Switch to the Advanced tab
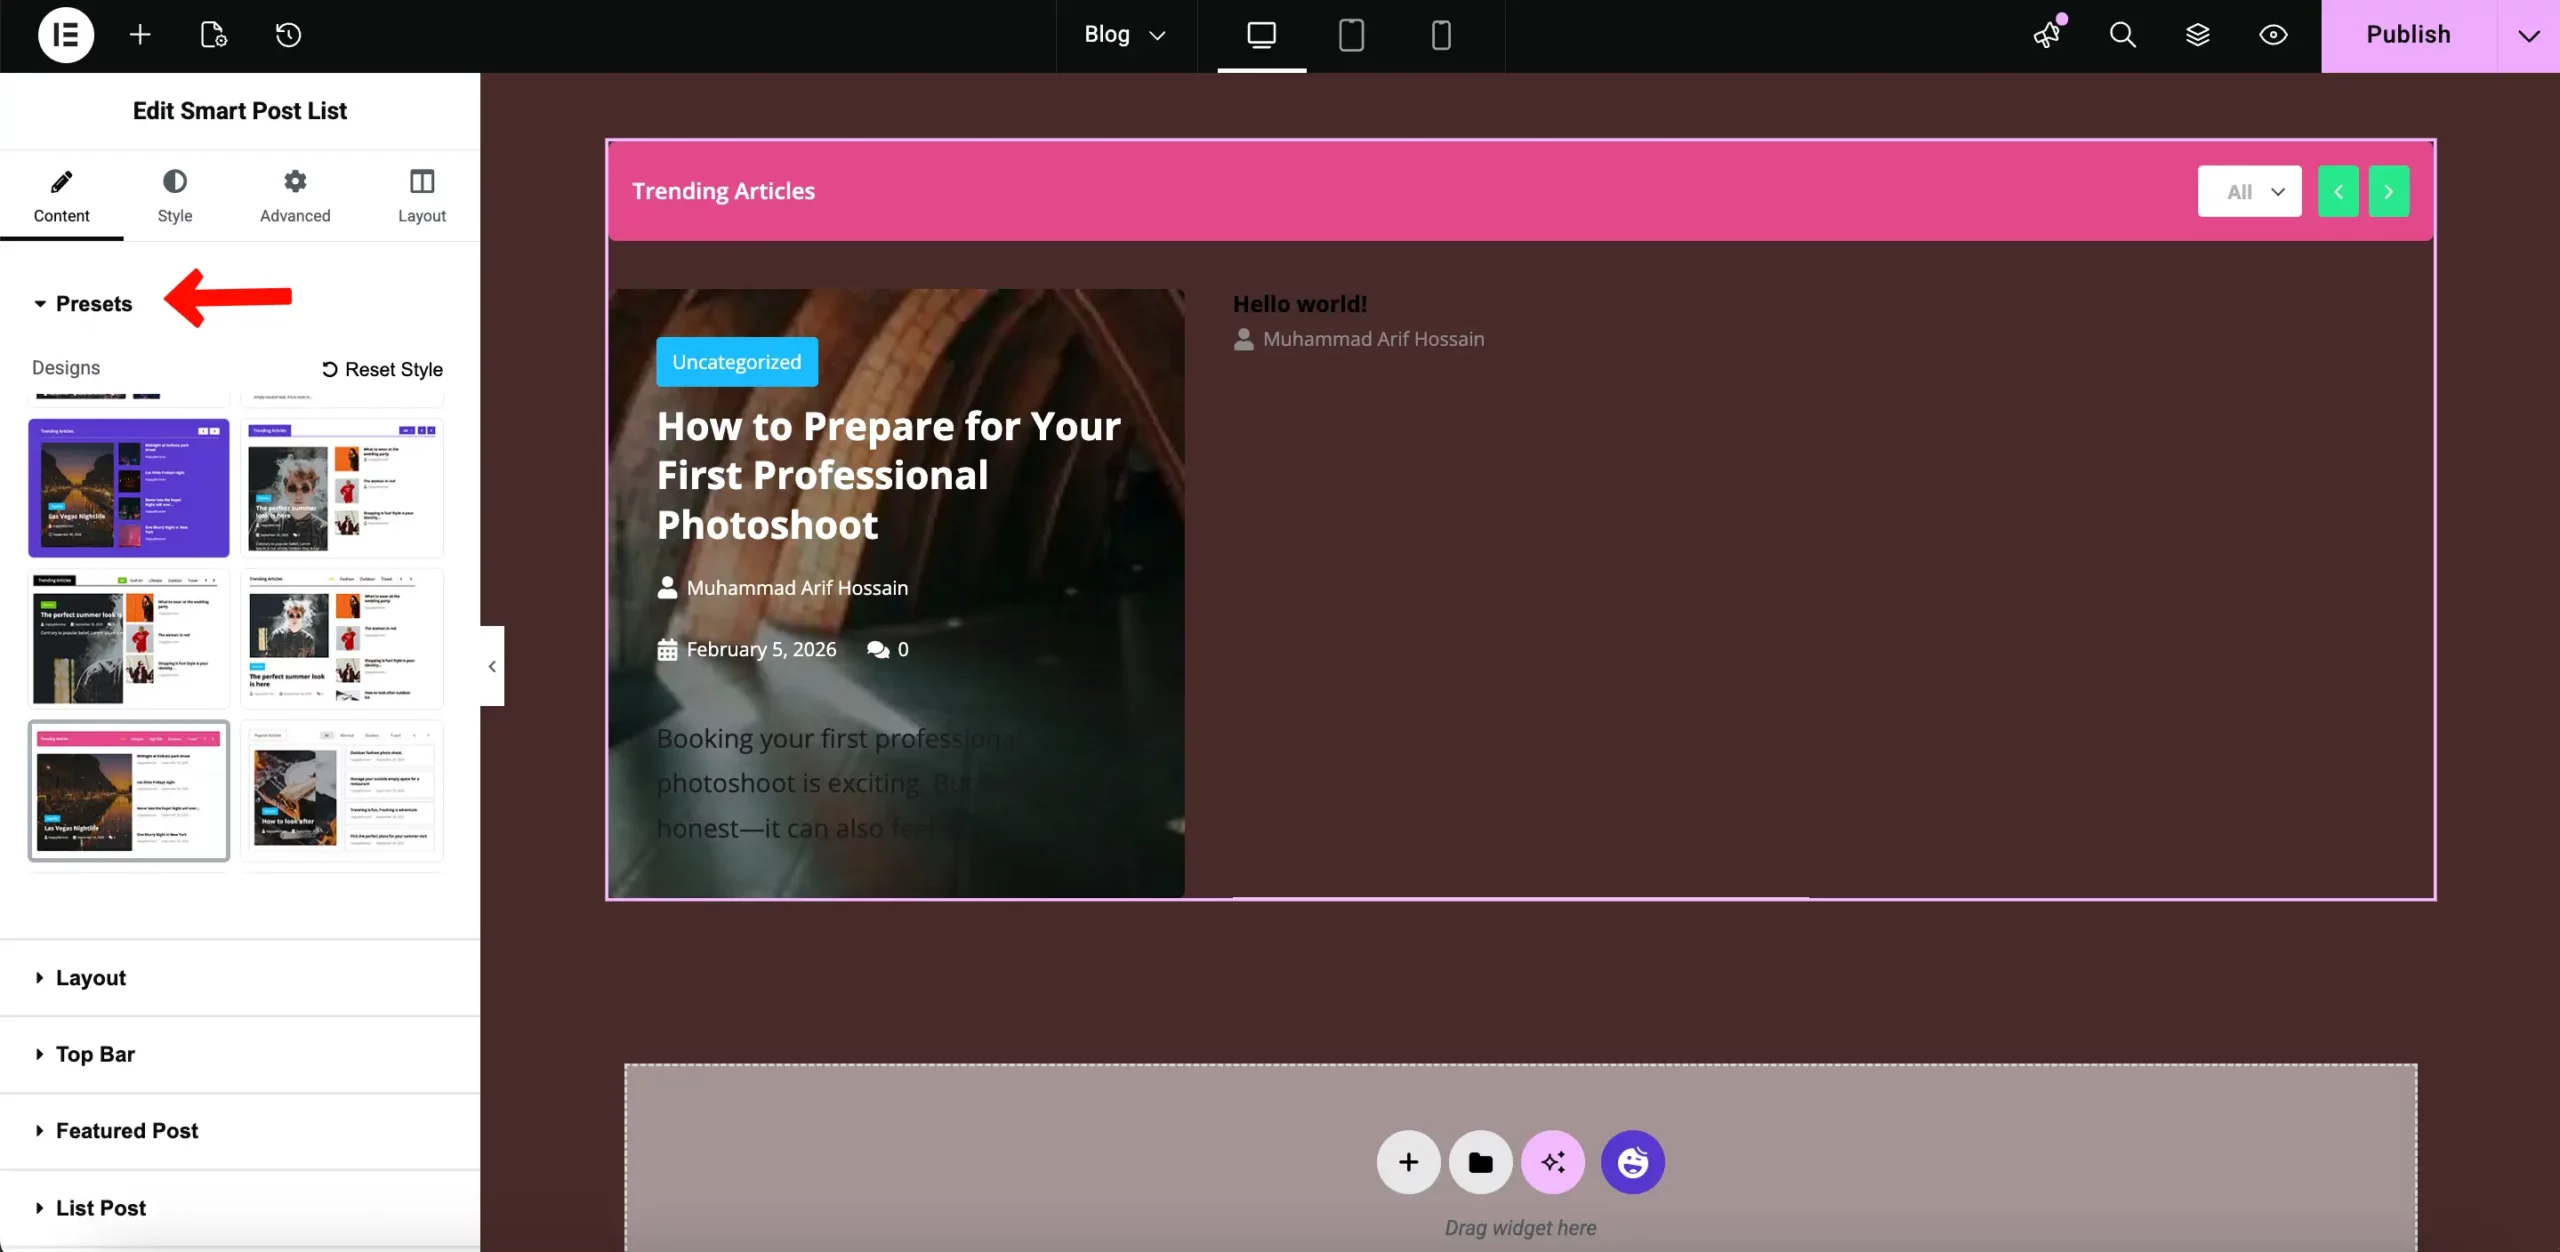The width and height of the screenshot is (2560, 1252). tap(294, 196)
